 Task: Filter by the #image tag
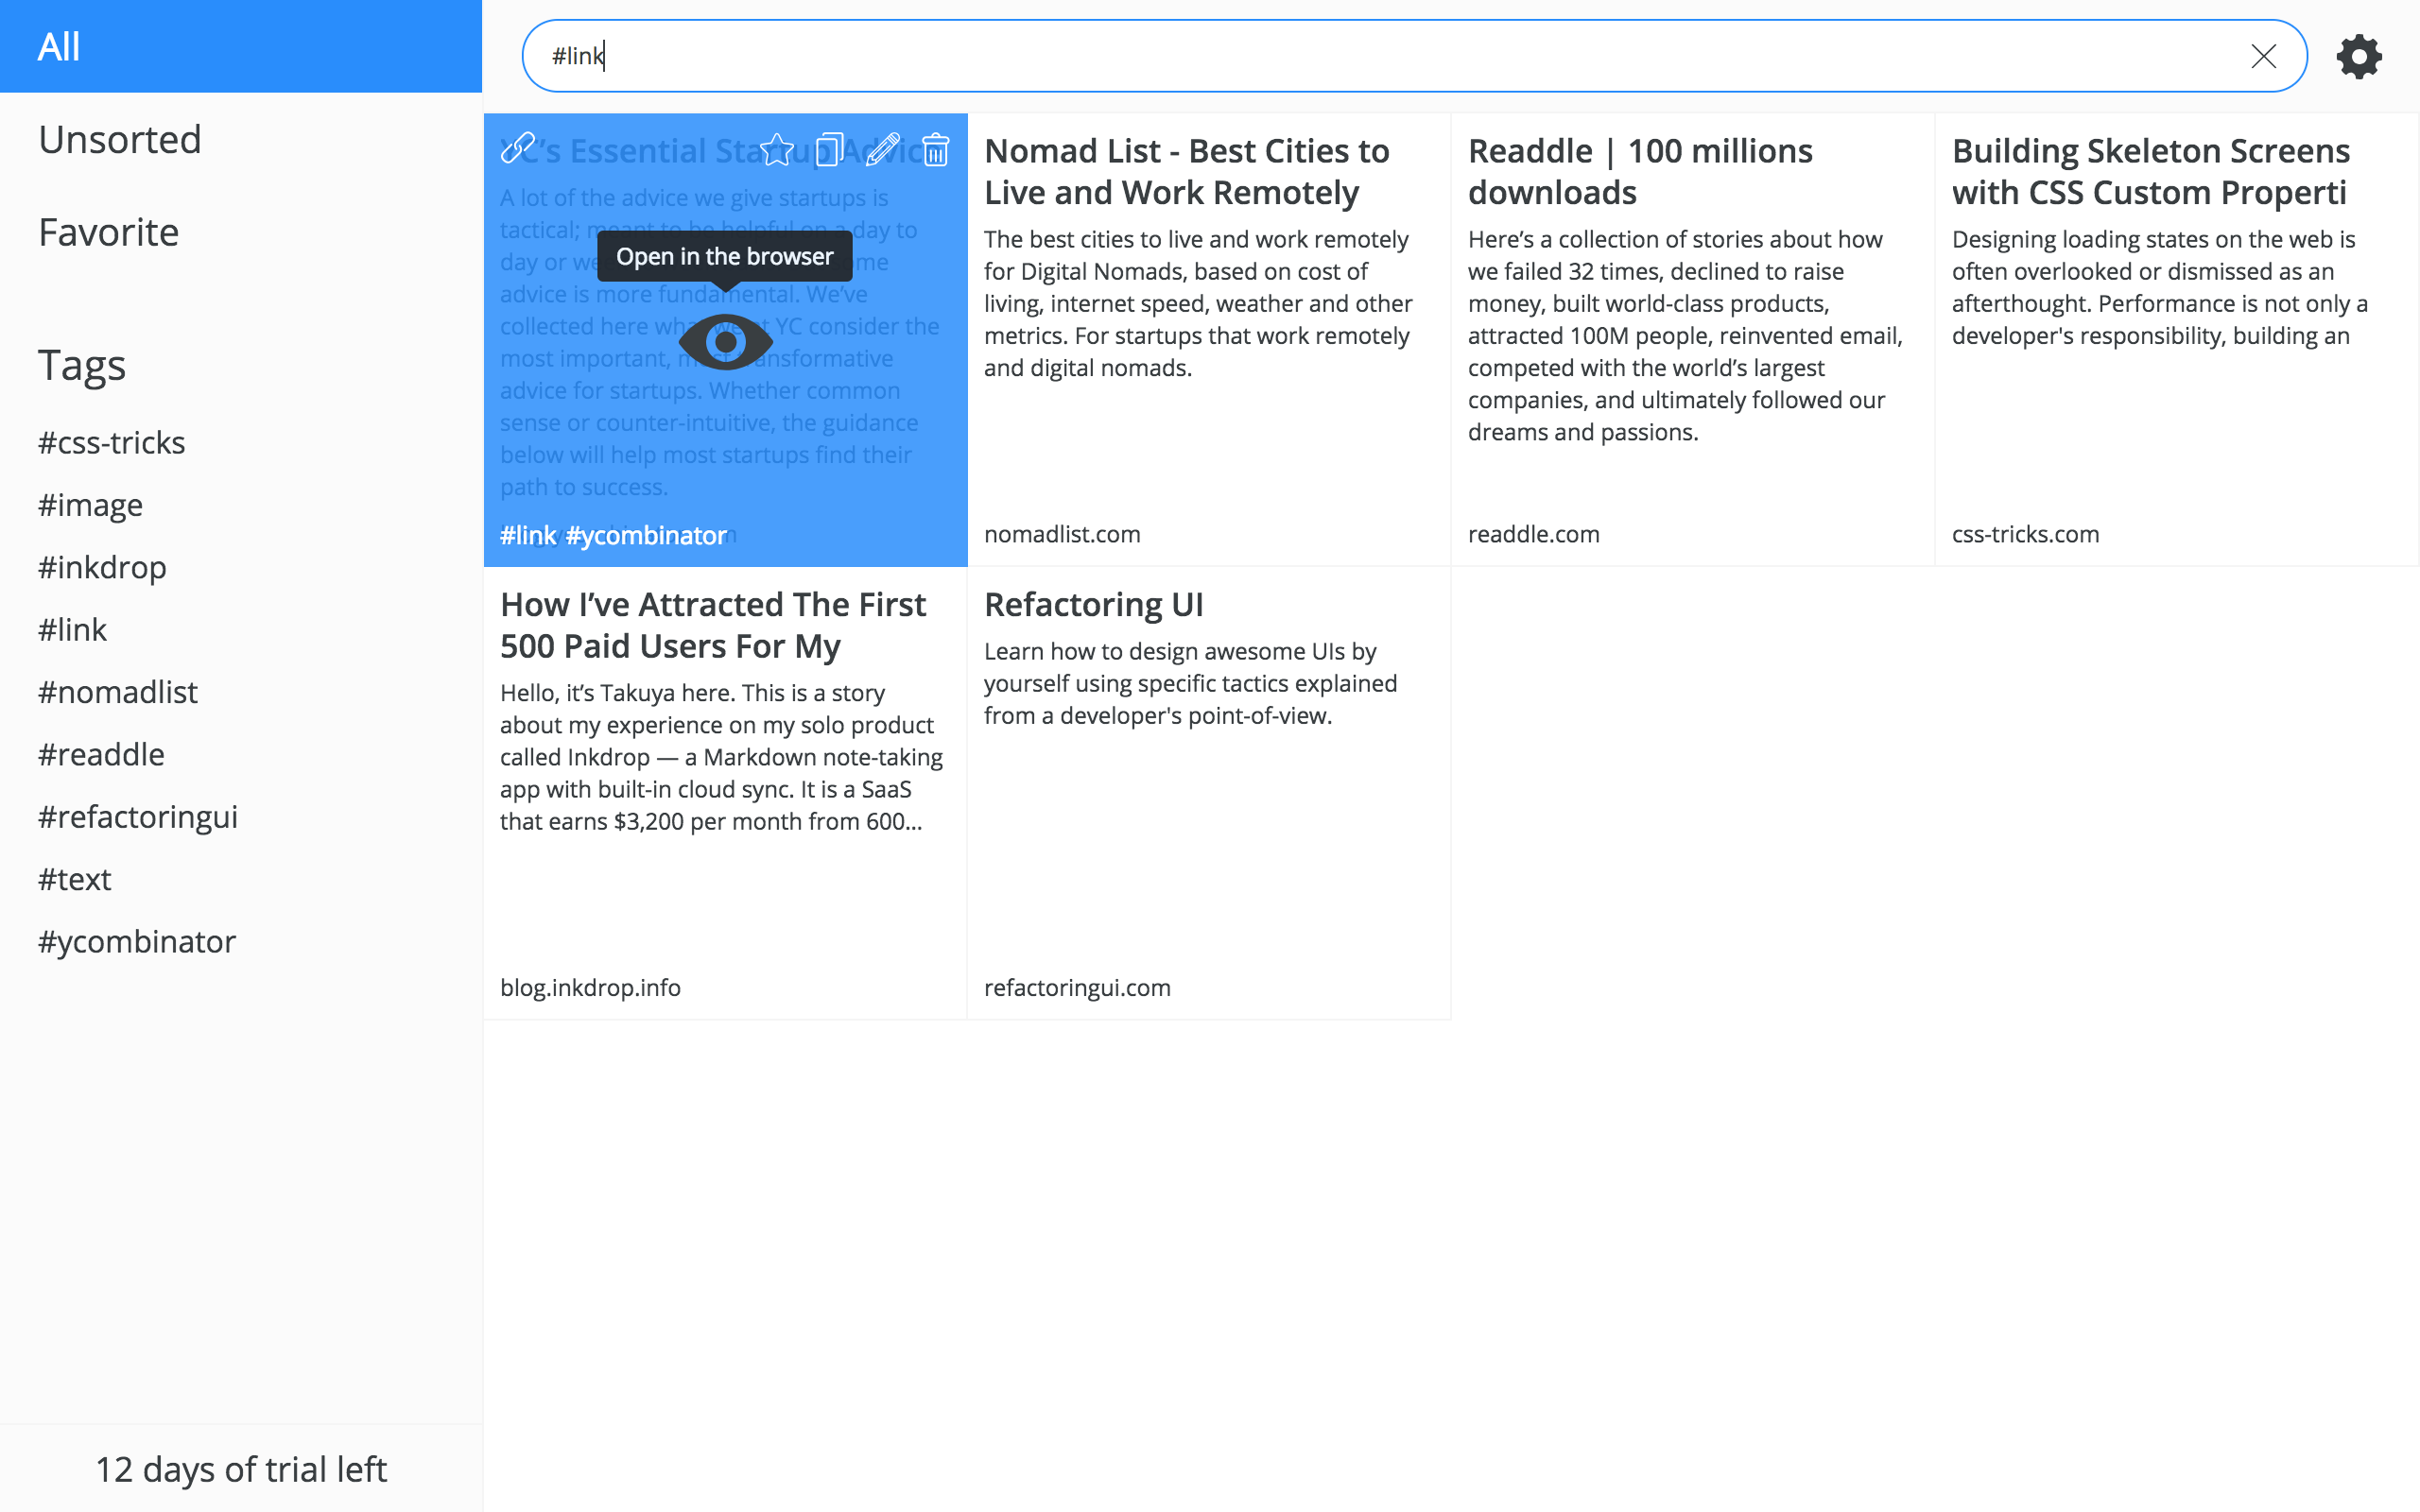click(91, 505)
